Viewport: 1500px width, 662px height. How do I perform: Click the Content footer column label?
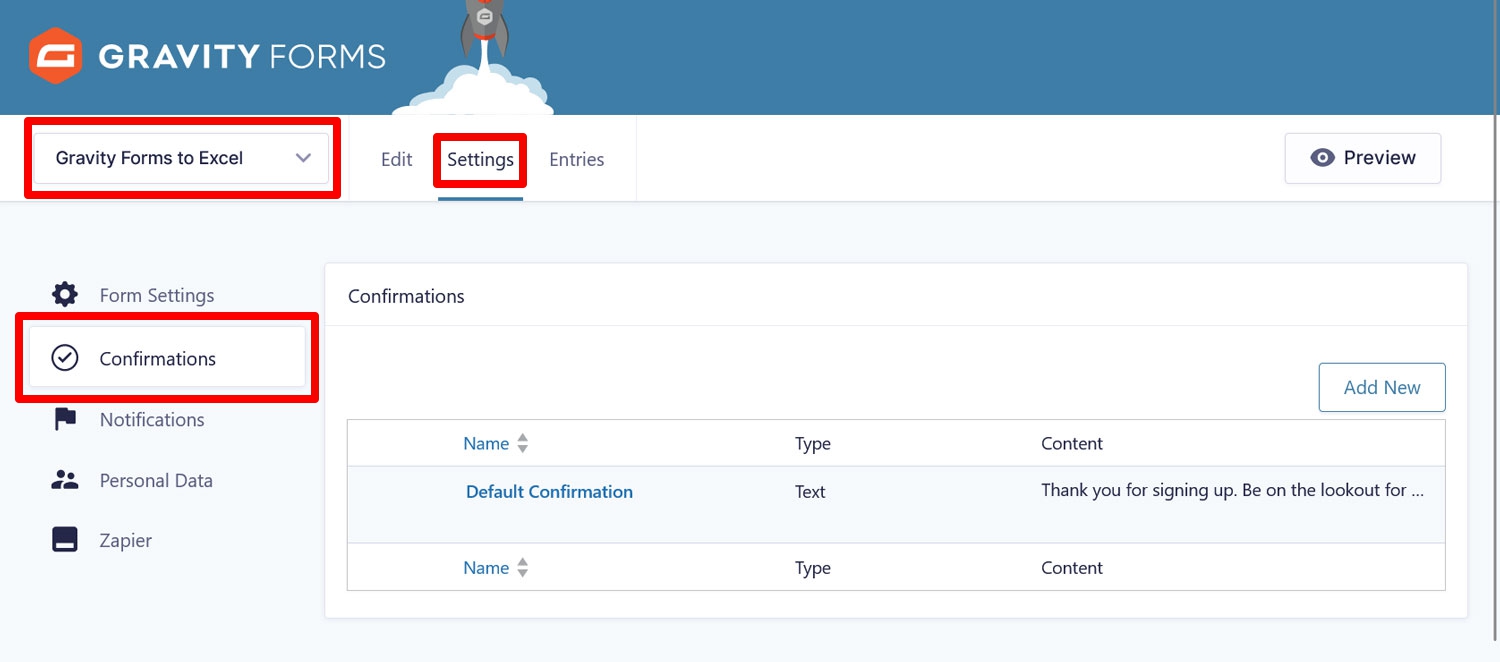tap(1072, 567)
